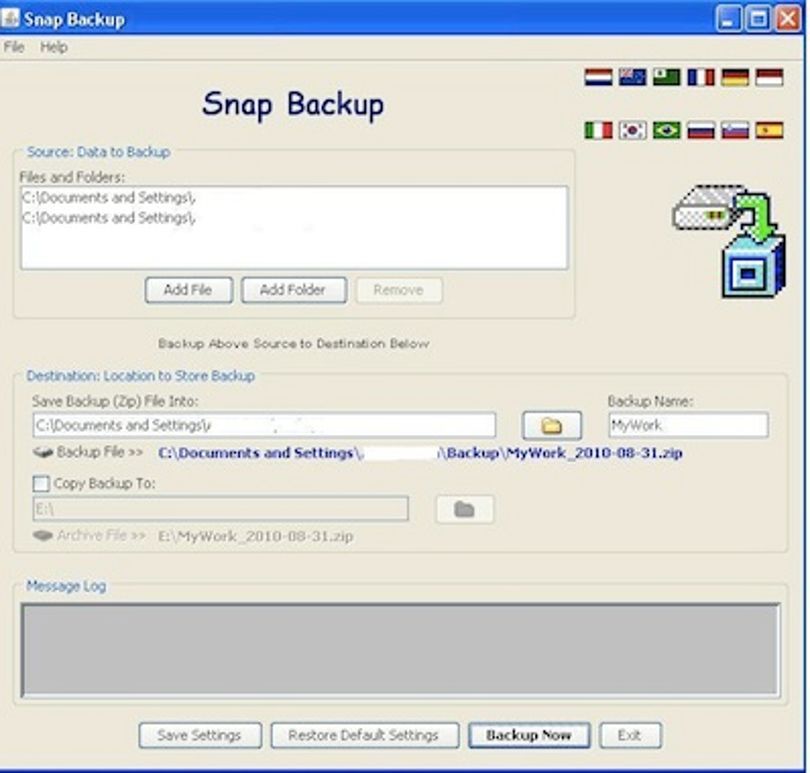
Task: Click Restore Default Settings
Action: click(x=364, y=735)
